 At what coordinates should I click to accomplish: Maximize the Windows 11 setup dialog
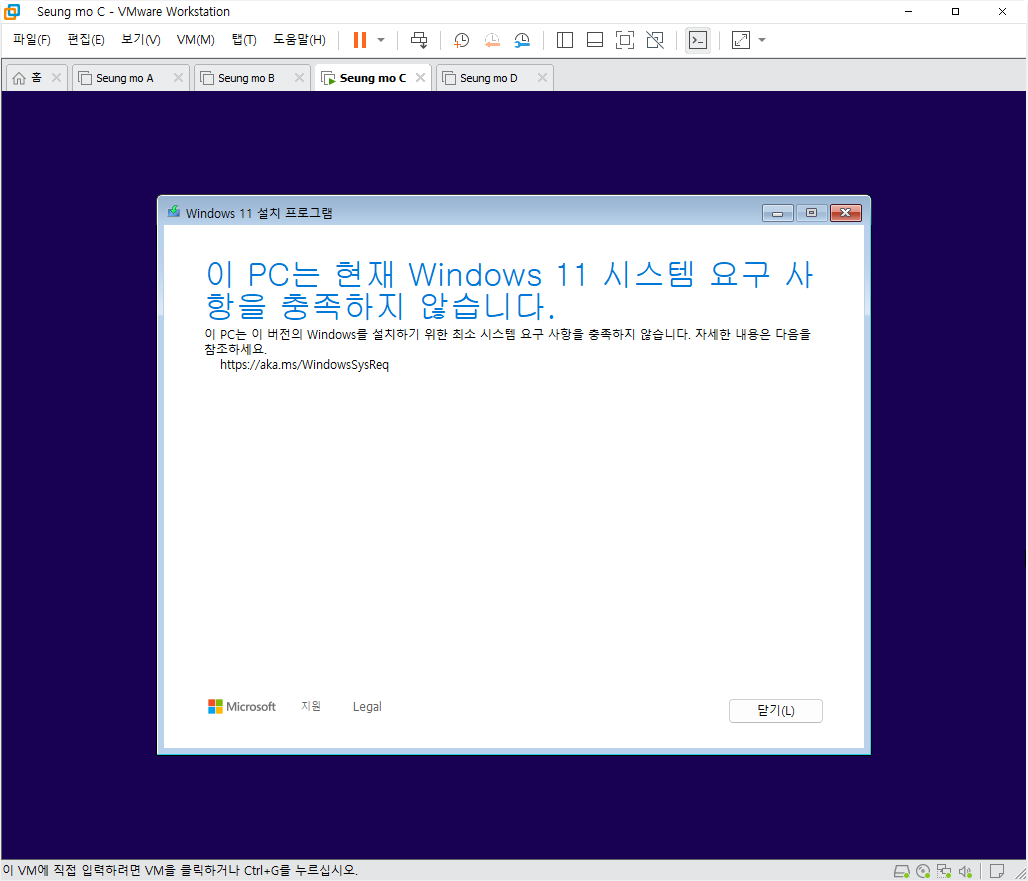(x=811, y=213)
